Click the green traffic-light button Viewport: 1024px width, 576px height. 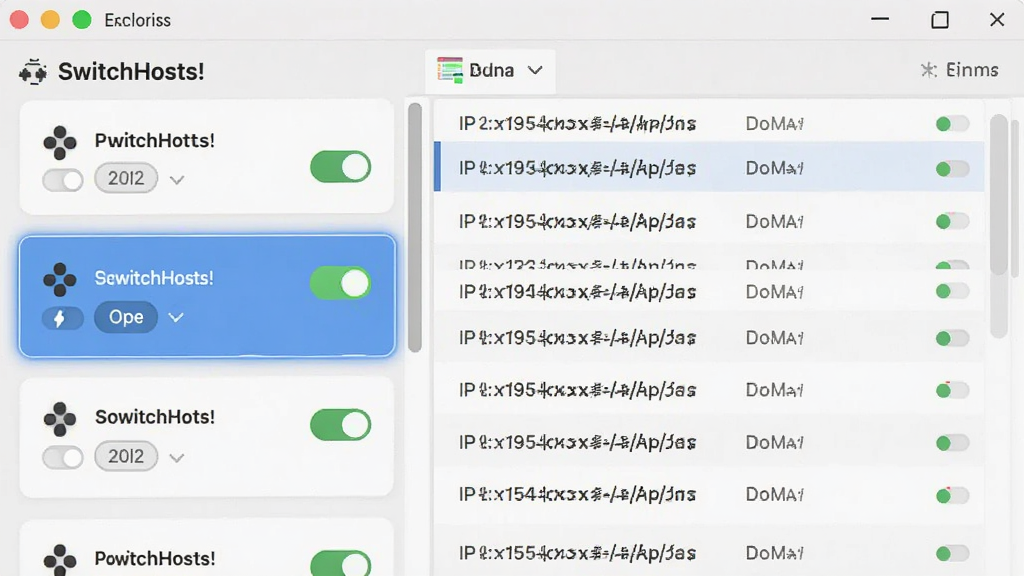point(82,20)
